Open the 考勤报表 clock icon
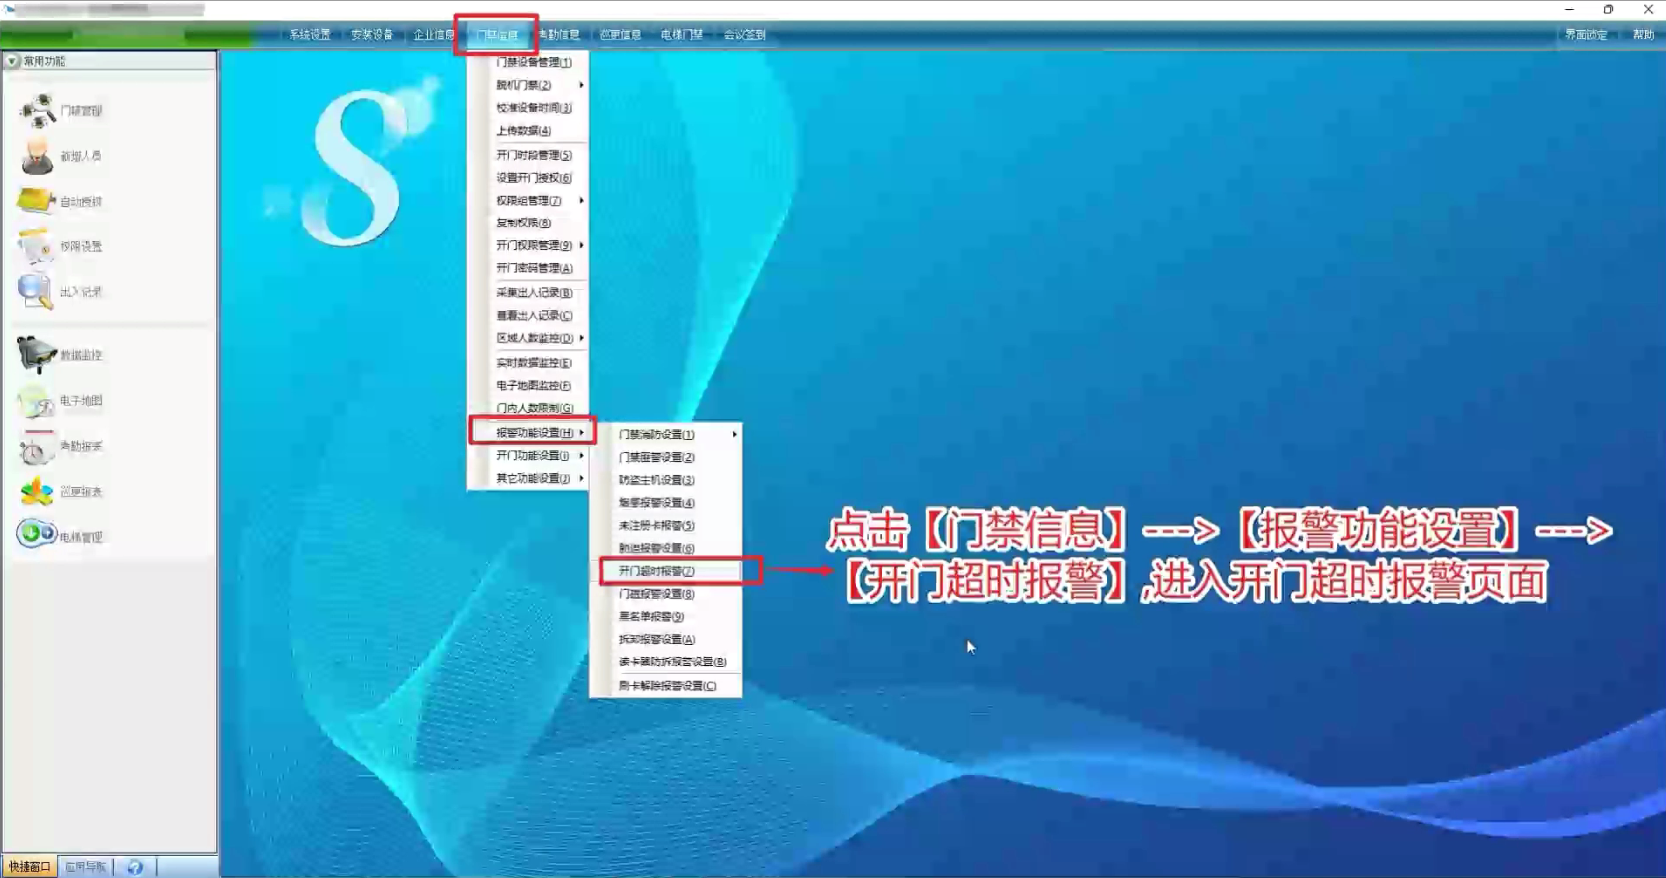The height and width of the screenshot is (878, 1666). point(36,447)
